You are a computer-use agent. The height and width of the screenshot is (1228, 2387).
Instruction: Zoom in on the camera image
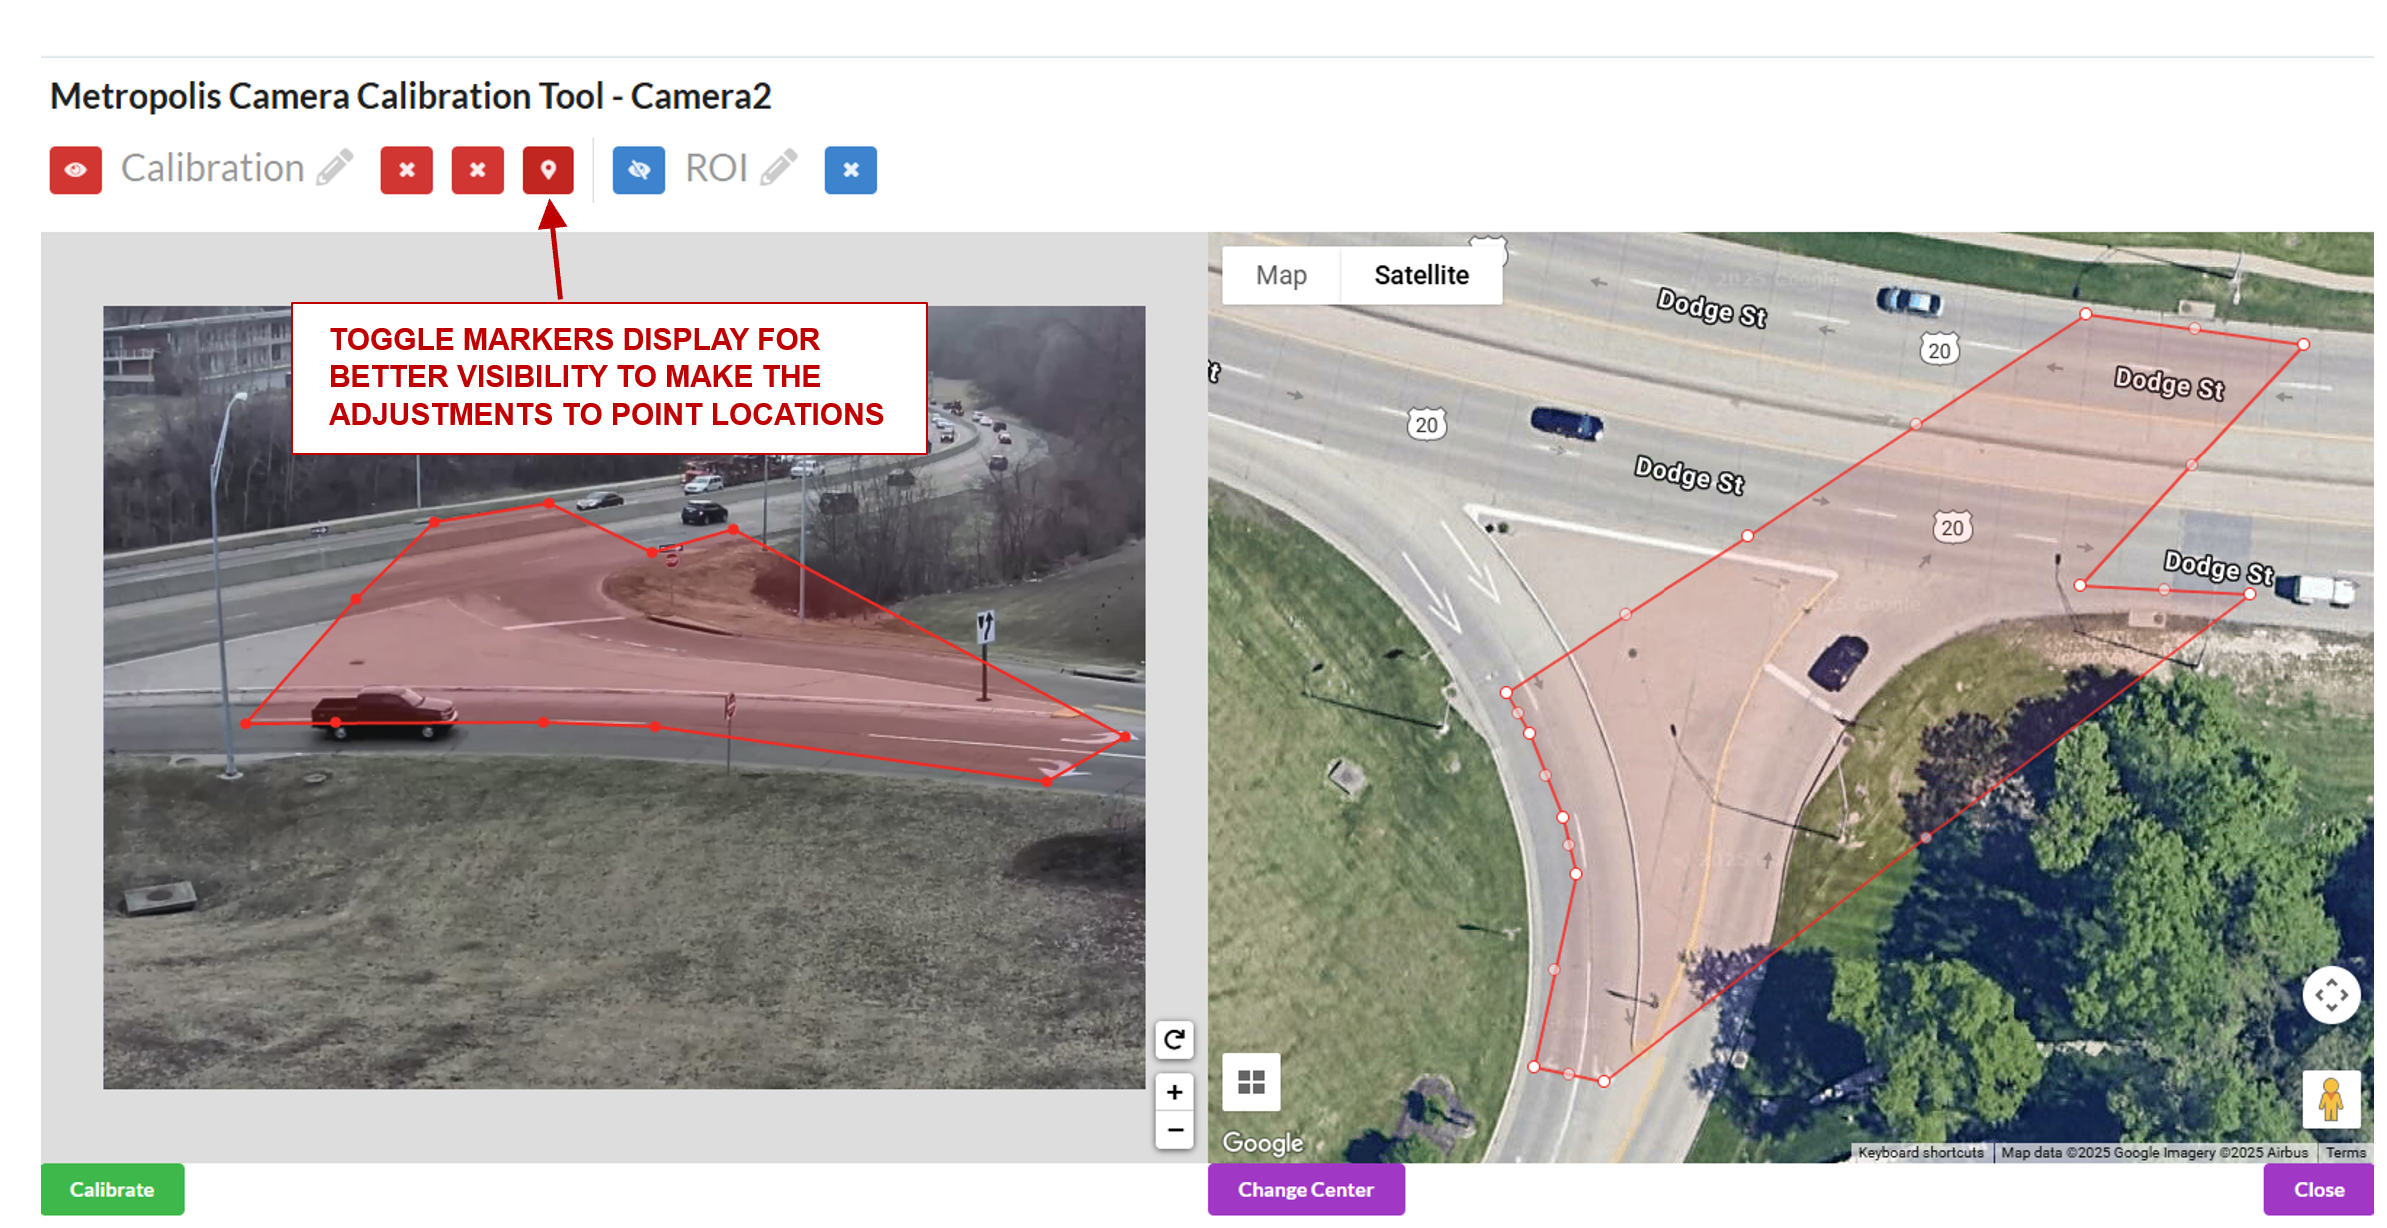pos(1174,1092)
